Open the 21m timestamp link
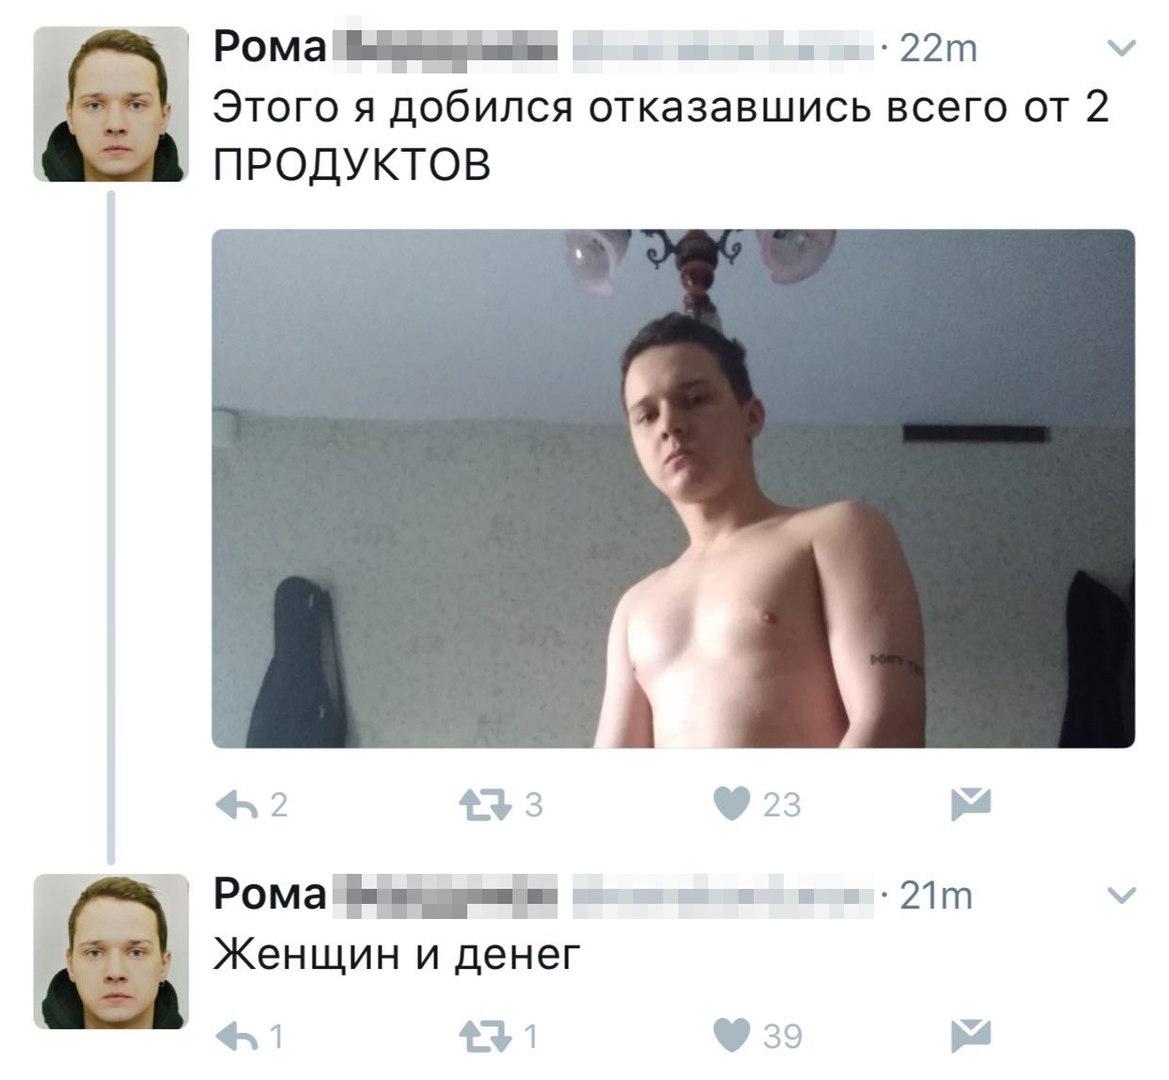Viewport: 1169px width, 1080px height. pos(936,894)
